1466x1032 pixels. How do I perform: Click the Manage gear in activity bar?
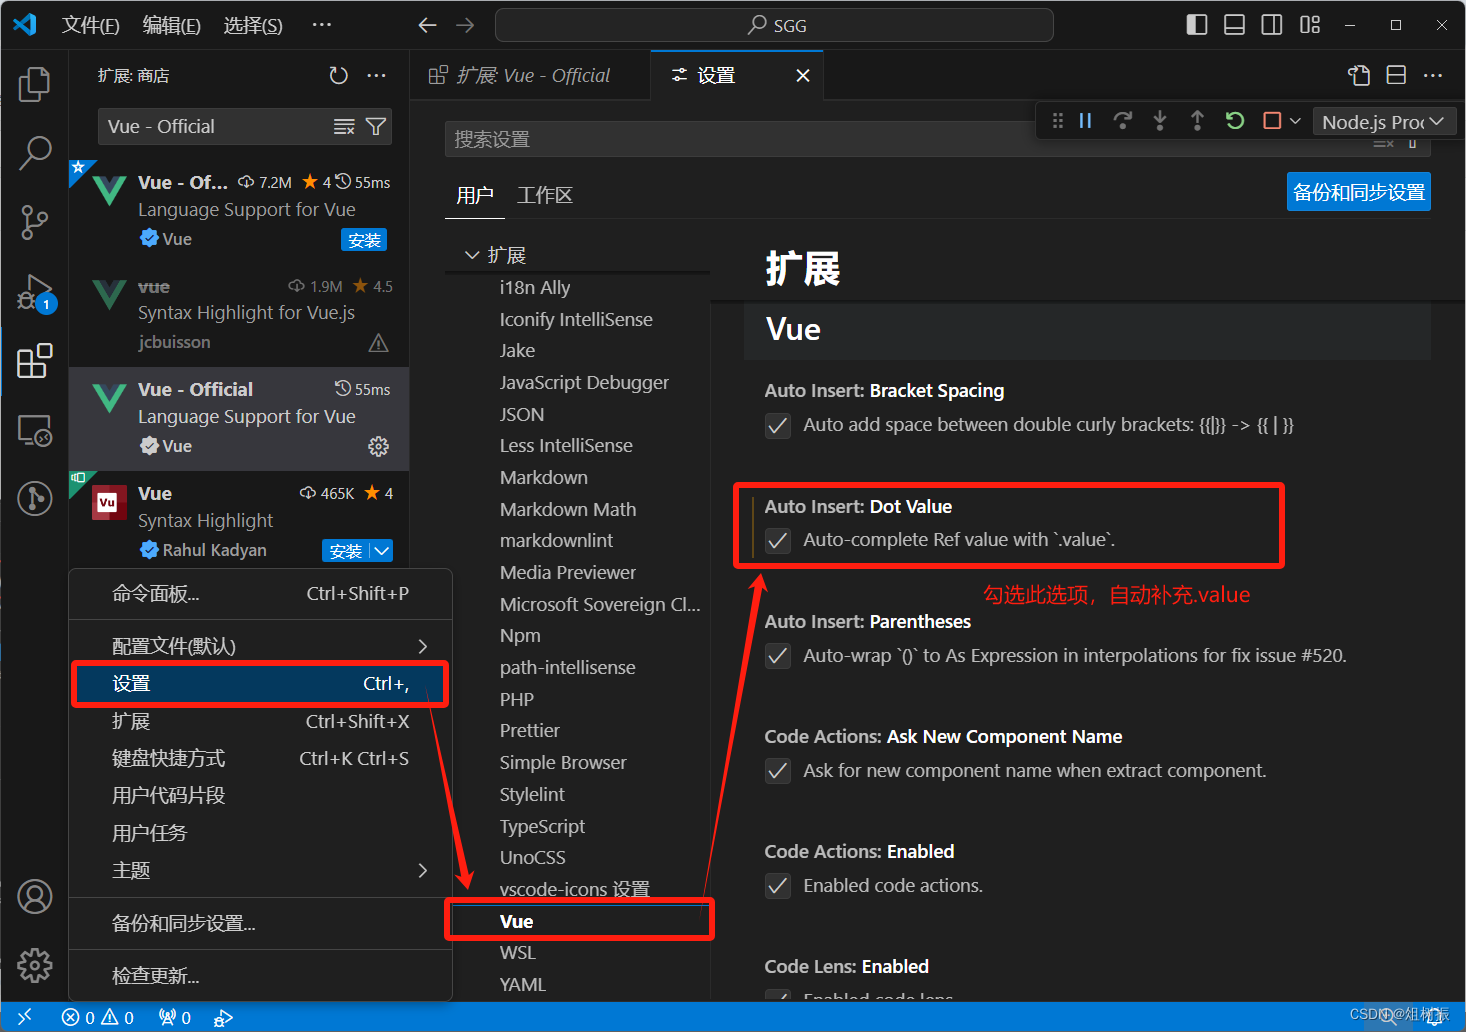[35, 965]
